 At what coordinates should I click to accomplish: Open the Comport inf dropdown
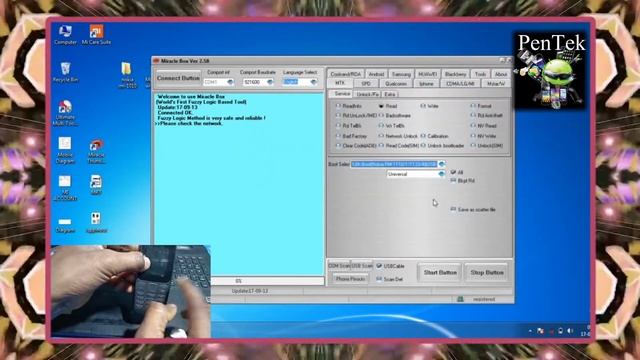coord(218,82)
